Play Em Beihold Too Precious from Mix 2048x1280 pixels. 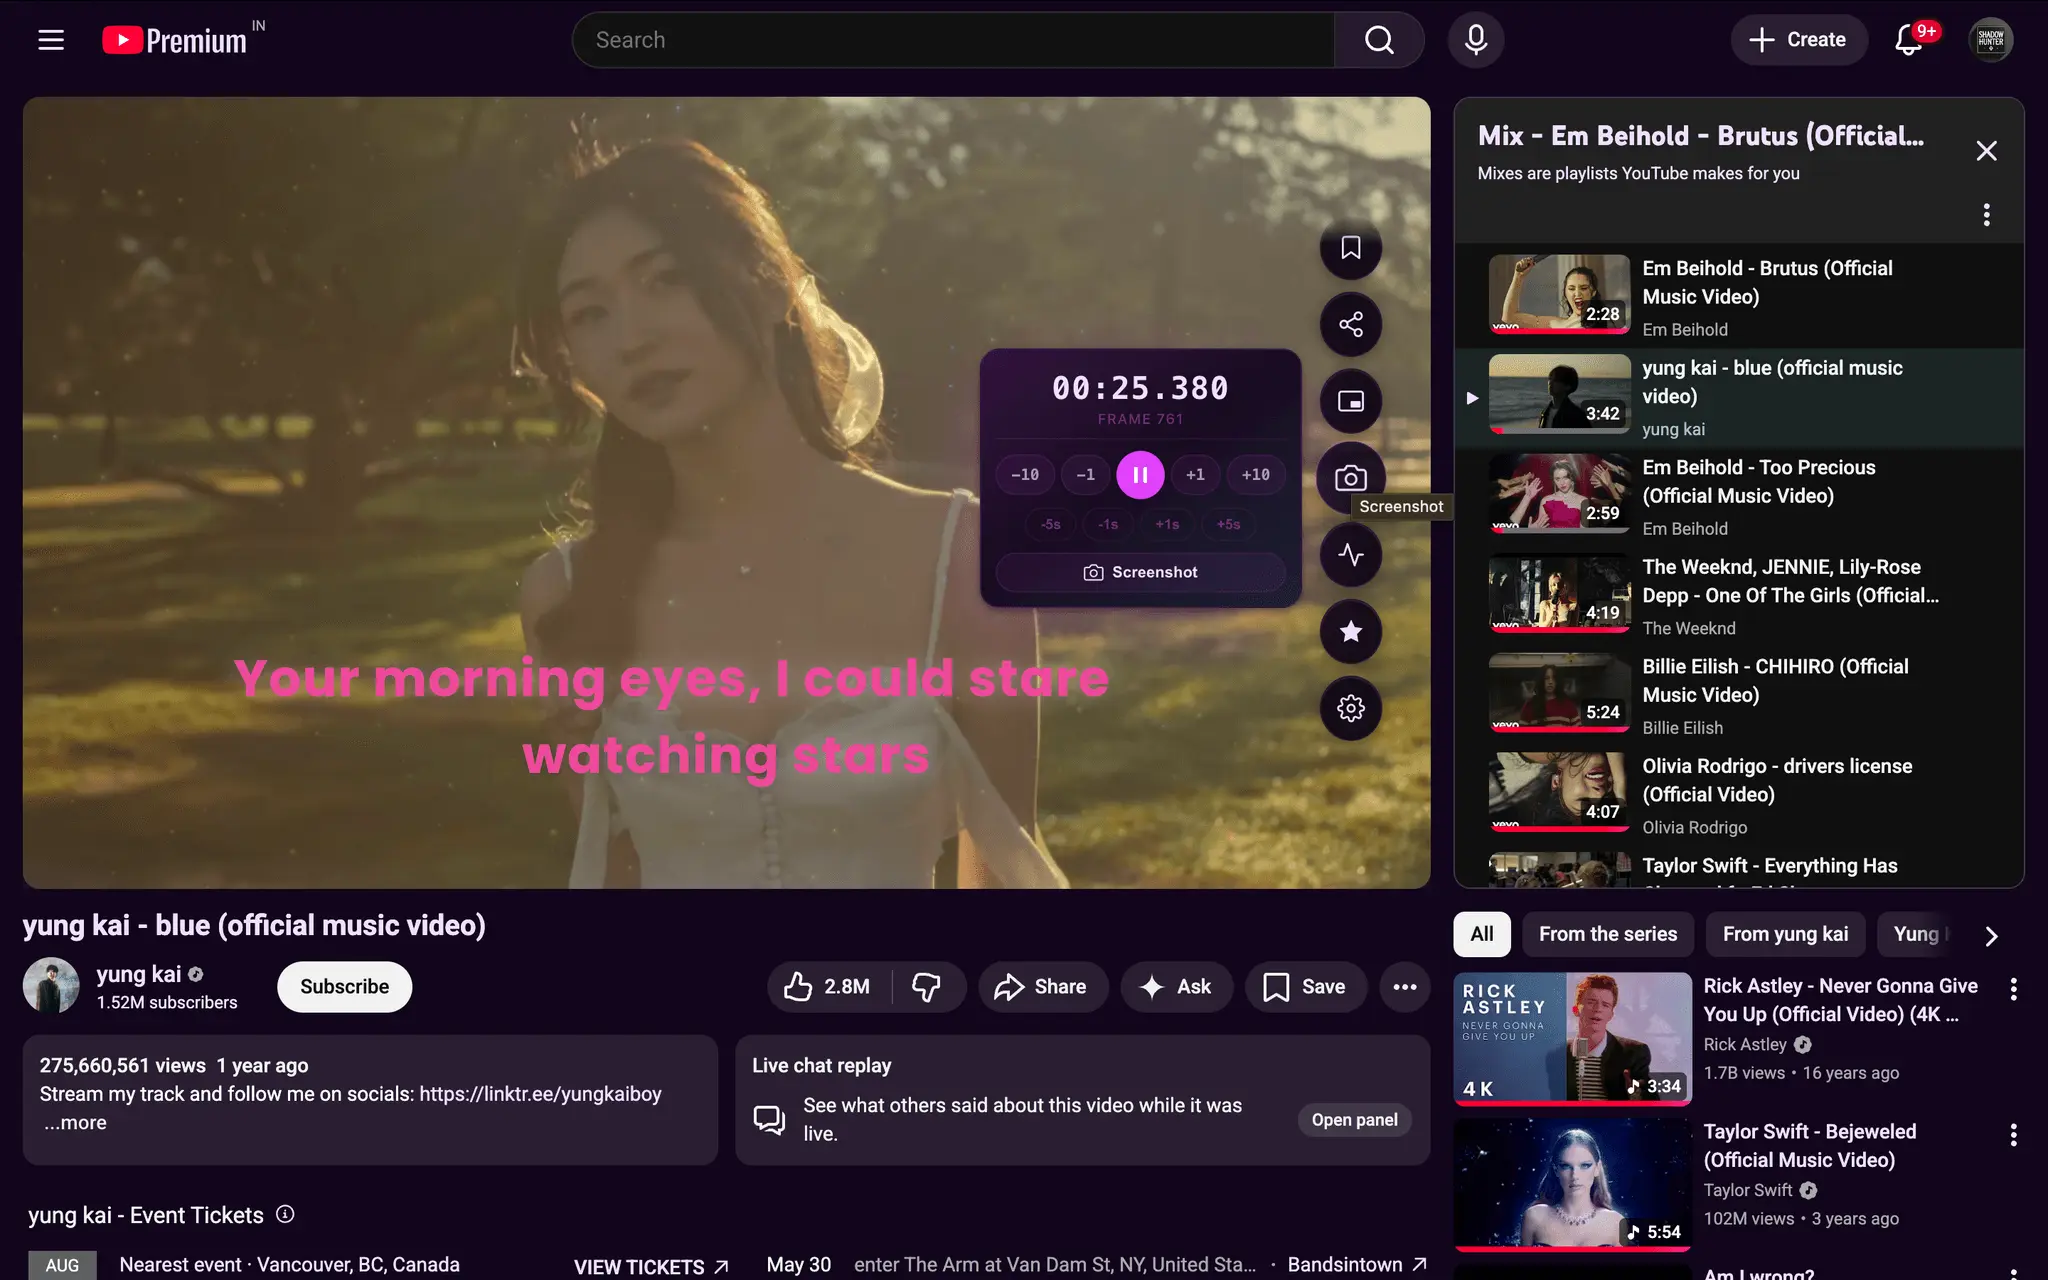(x=1739, y=496)
